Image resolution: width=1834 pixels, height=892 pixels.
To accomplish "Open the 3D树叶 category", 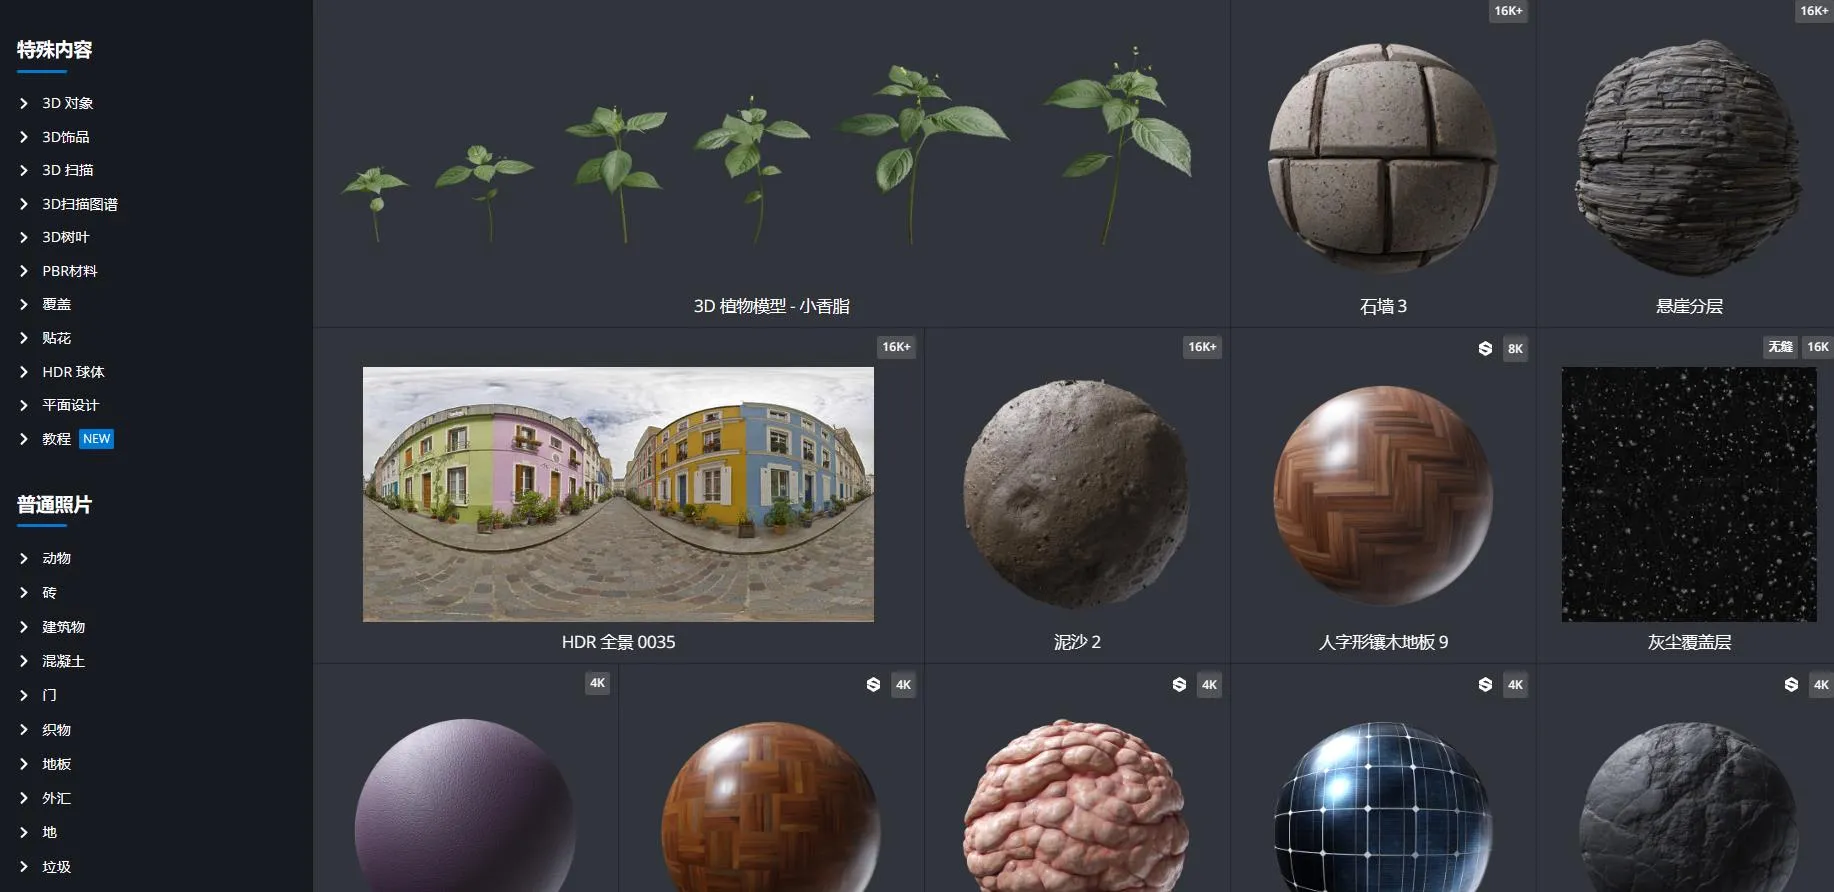I will tap(66, 237).
